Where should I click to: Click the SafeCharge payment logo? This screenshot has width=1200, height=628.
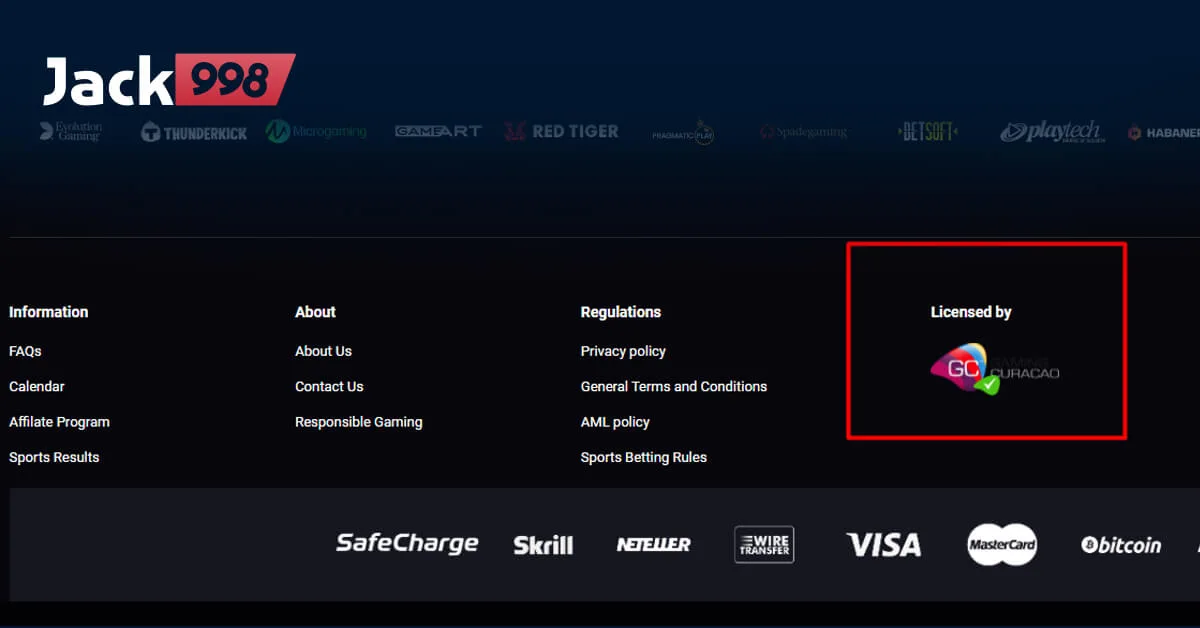tap(407, 543)
